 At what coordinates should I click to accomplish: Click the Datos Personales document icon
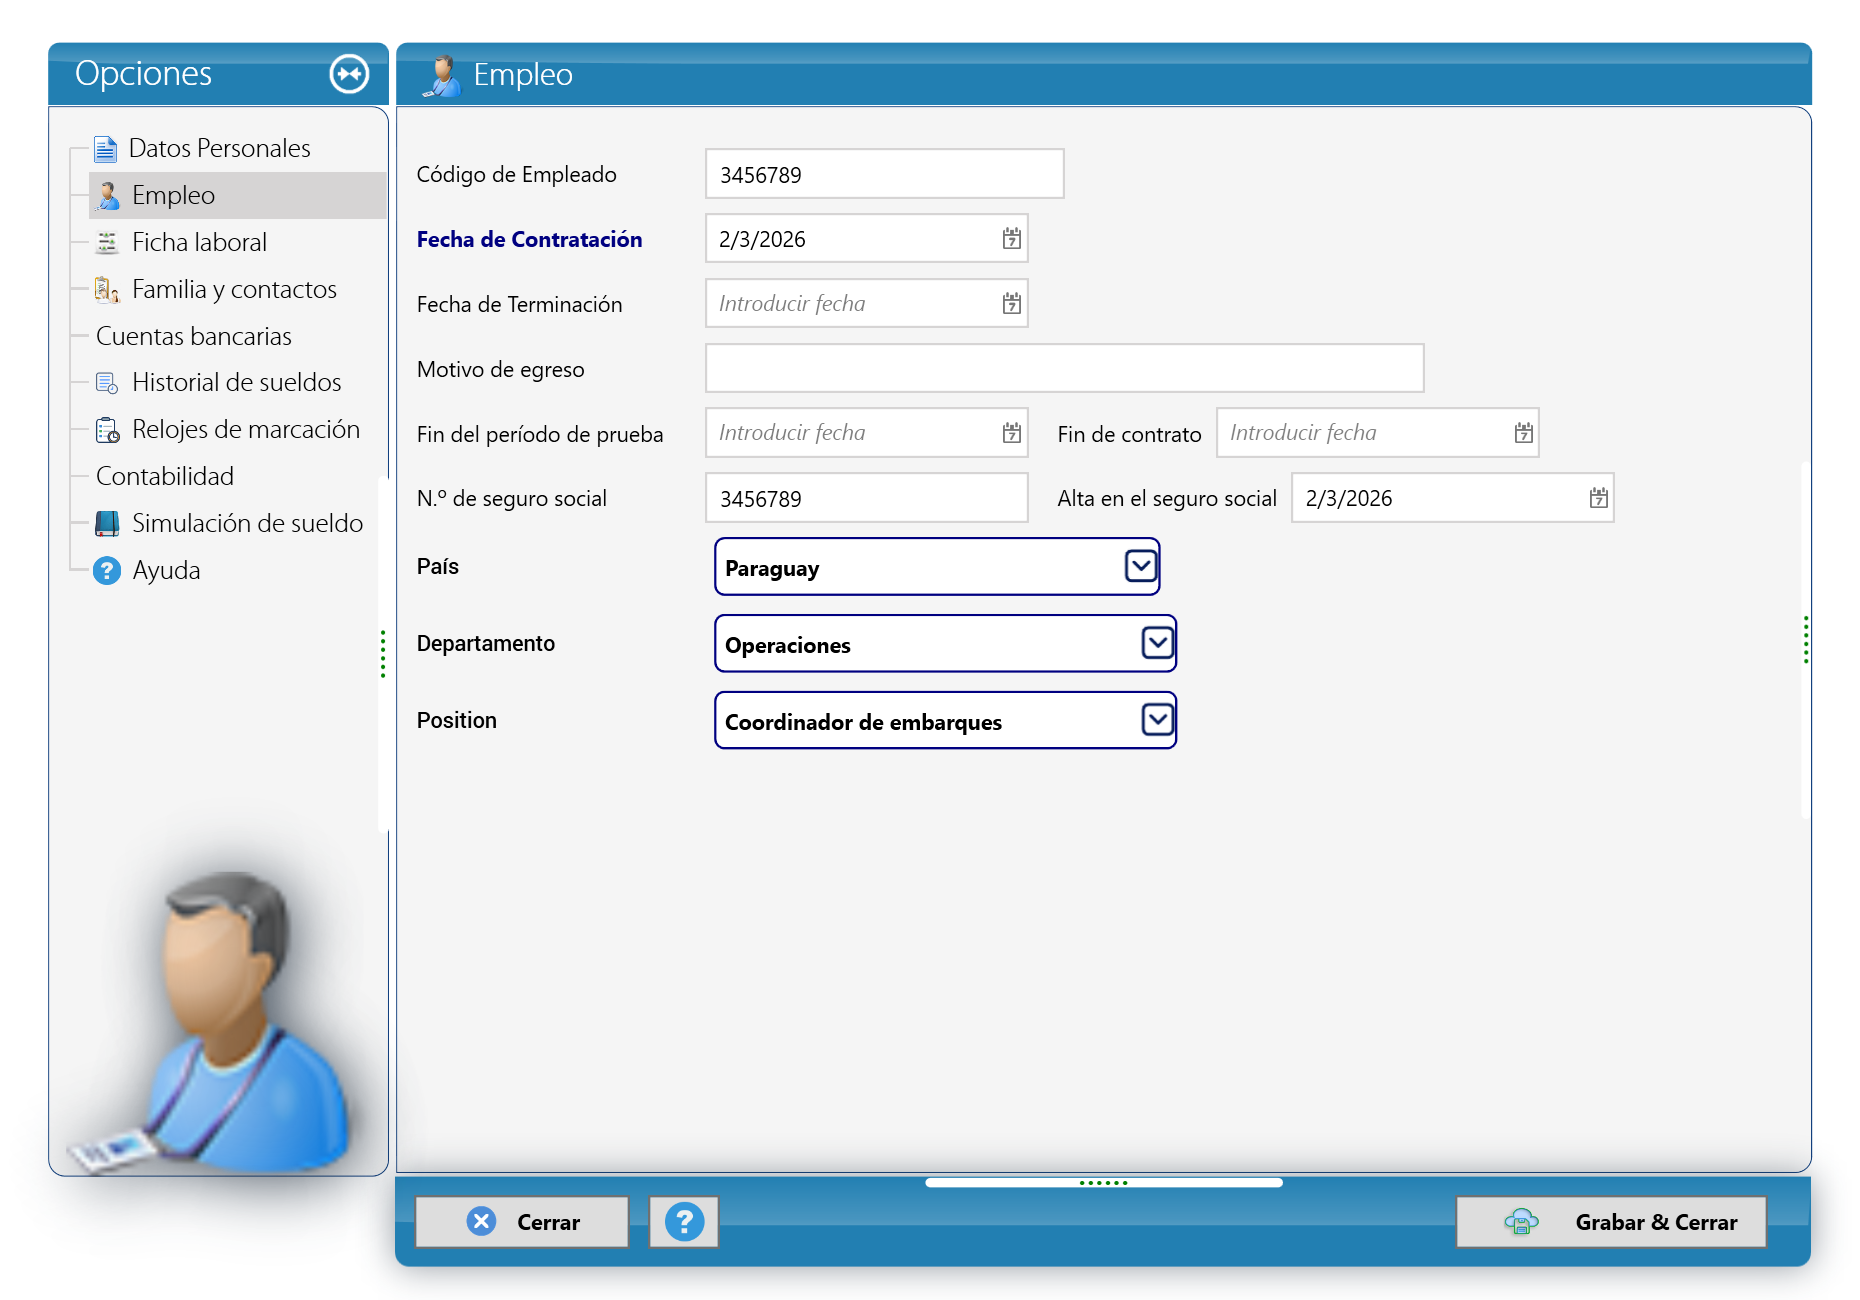pos(105,149)
